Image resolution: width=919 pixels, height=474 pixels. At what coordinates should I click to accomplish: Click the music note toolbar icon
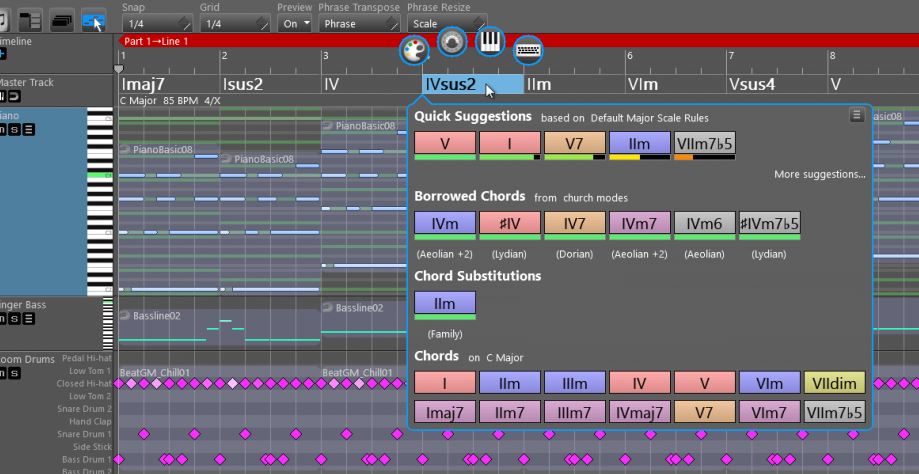pos(4,22)
